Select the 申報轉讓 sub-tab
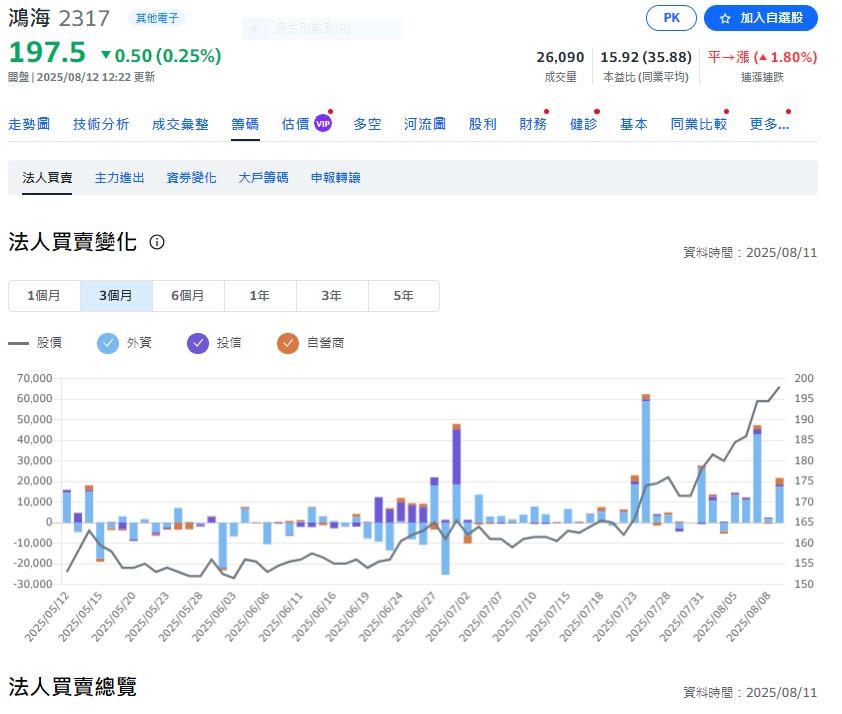Viewport: 842px width, 714px height. (x=336, y=177)
